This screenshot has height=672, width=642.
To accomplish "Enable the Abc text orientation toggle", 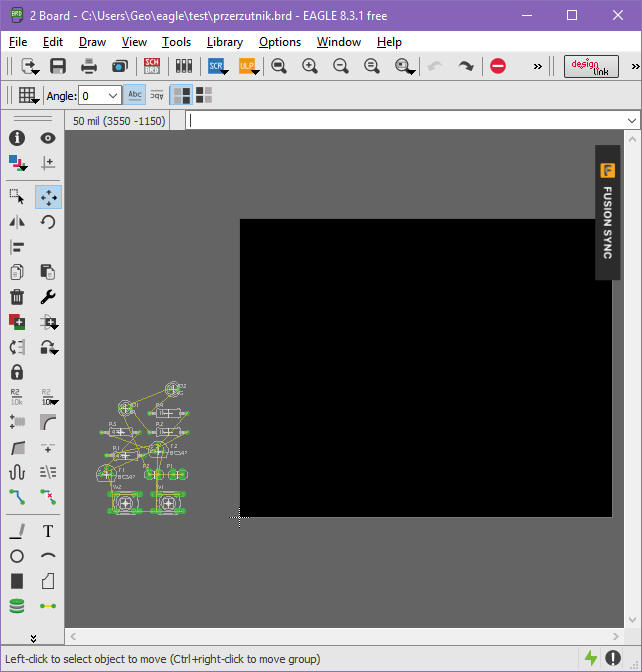I will click(x=135, y=95).
